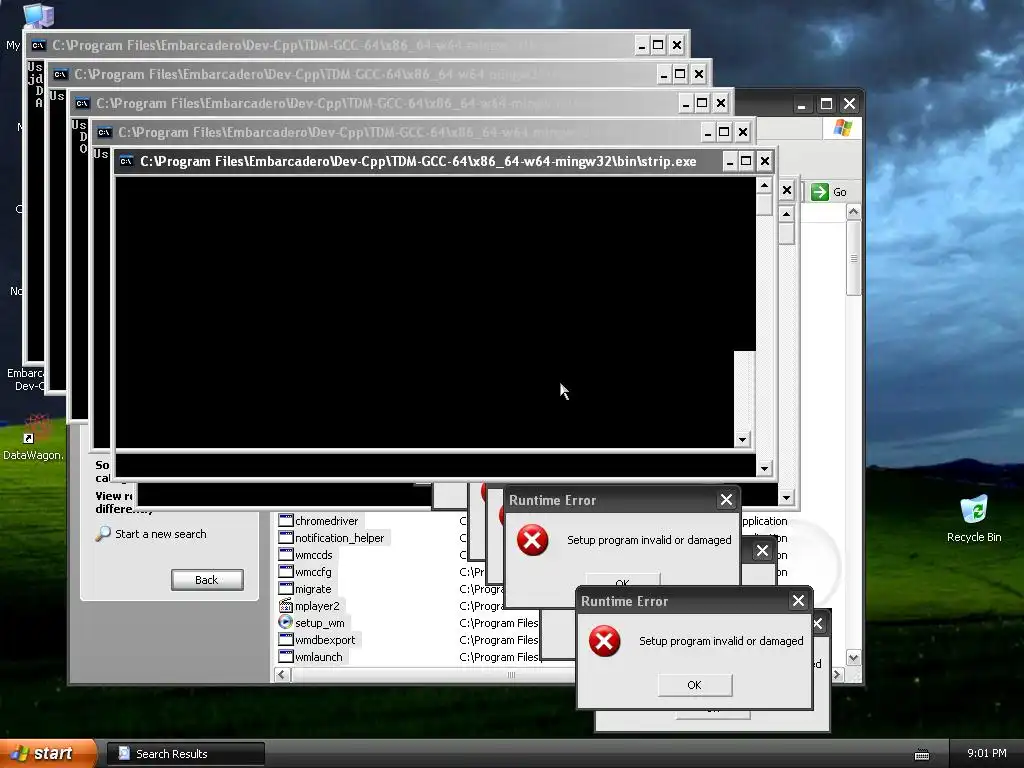
Task: Click mplayer2 media player file icon
Action: (x=285, y=605)
